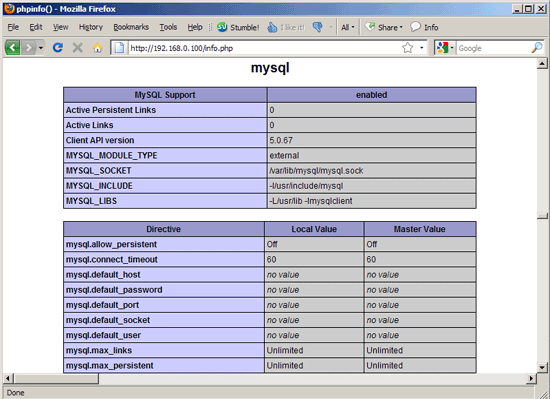Click the 'mysql' section heading
This screenshot has height=399, width=550.
(x=270, y=68)
